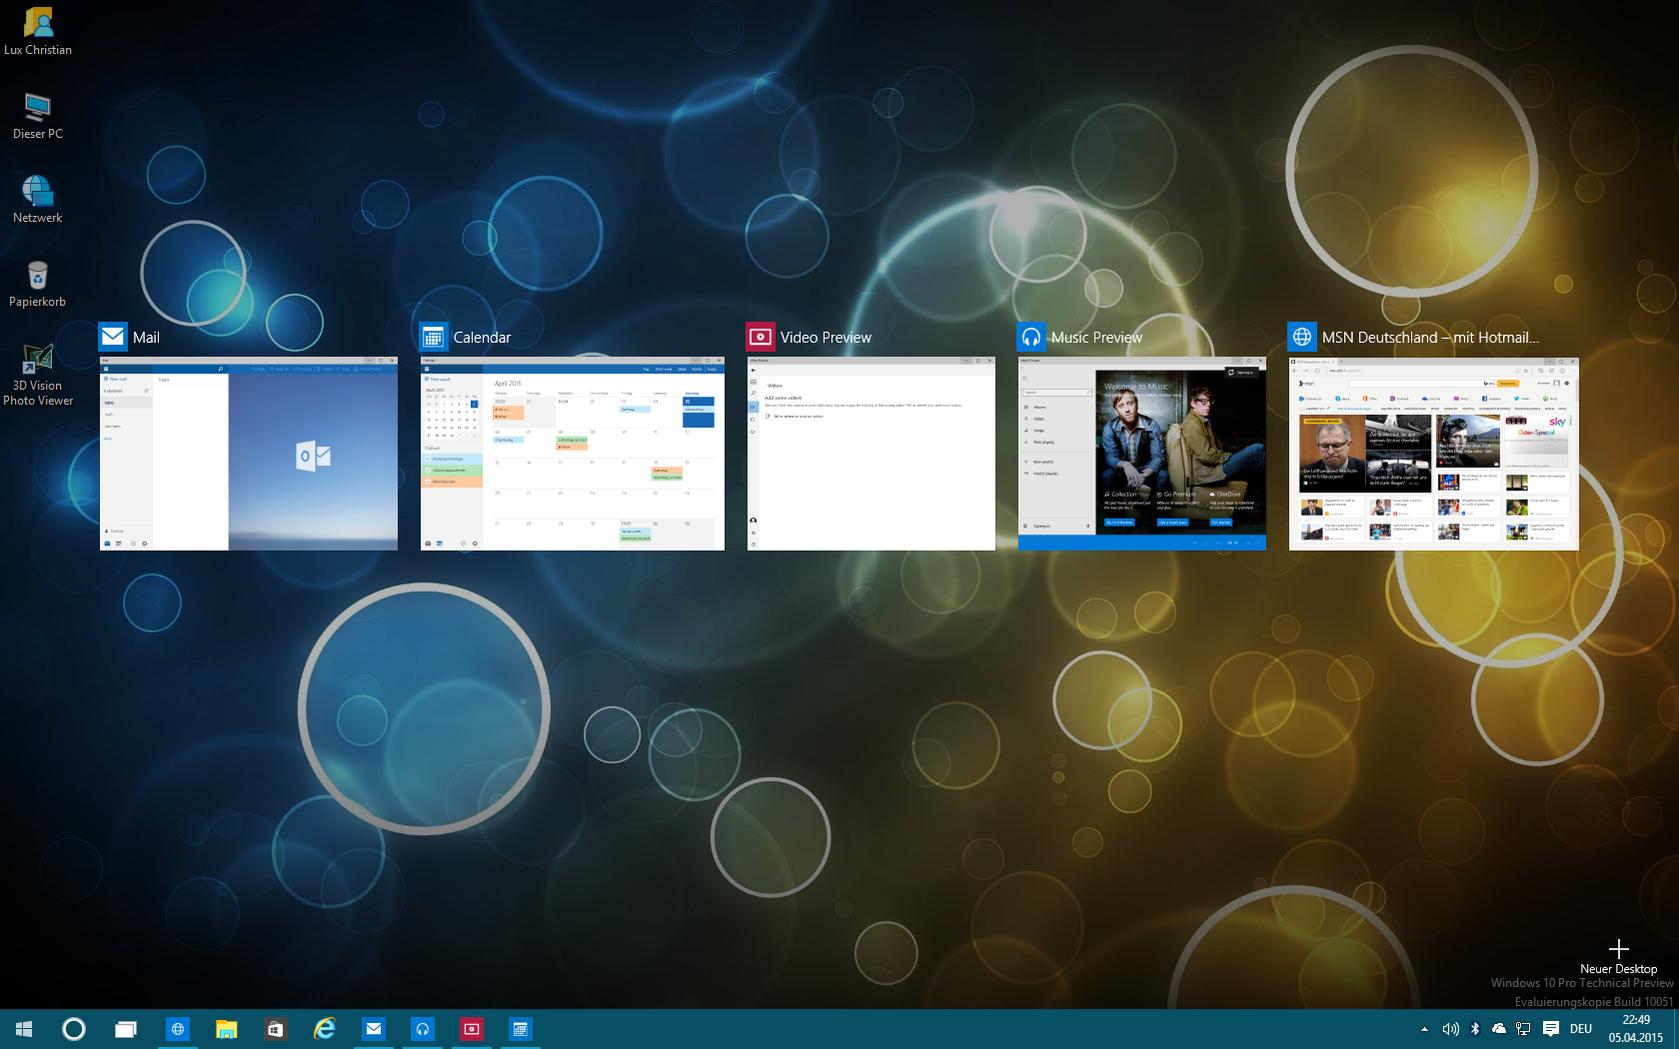Screen dimensions: 1679x1049
Task: Switch to the MSN Deutschland browser thumbnail
Action: tap(1434, 453)
